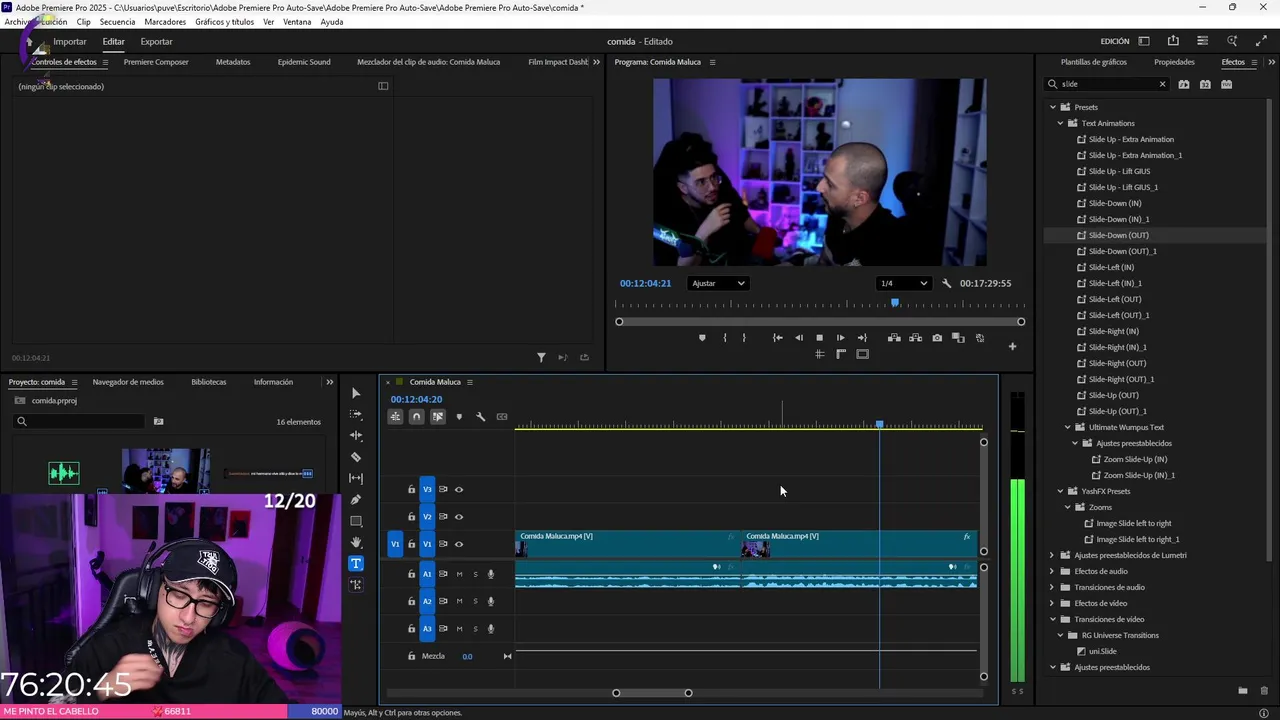Stop playback in Program monitor
Screen dimensions: 1280x720
coord(819,338)
